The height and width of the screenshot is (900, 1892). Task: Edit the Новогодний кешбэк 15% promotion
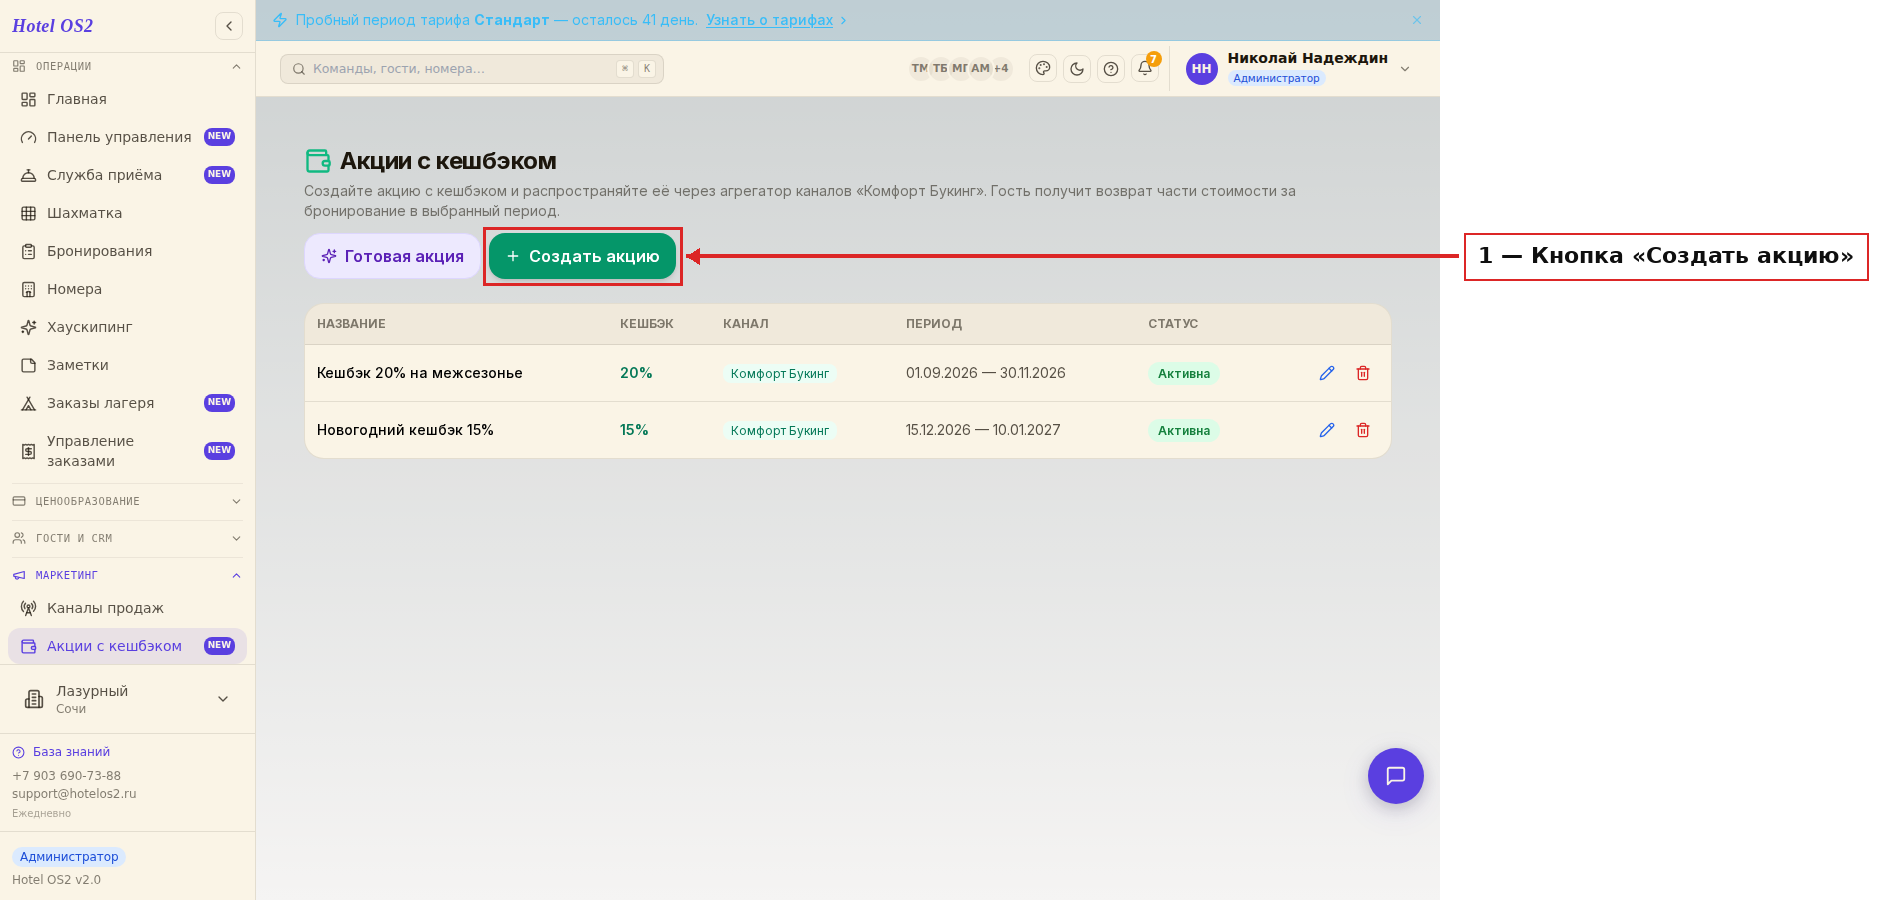pyautogui.click(x=1327, y=430)
